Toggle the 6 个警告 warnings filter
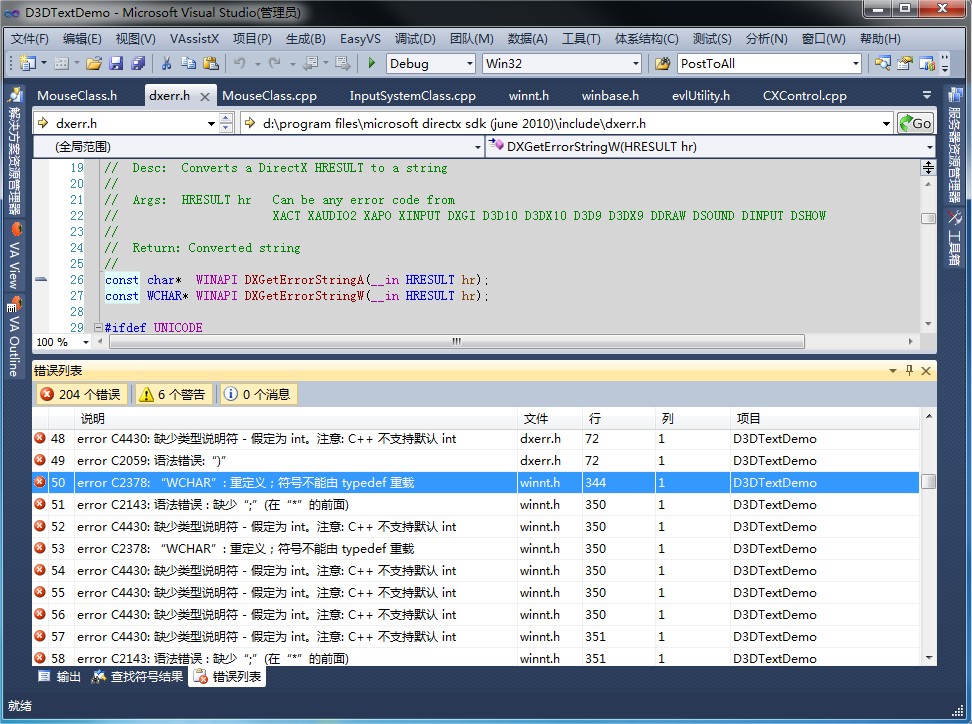The image size is (972, 724). pos(174,394)
